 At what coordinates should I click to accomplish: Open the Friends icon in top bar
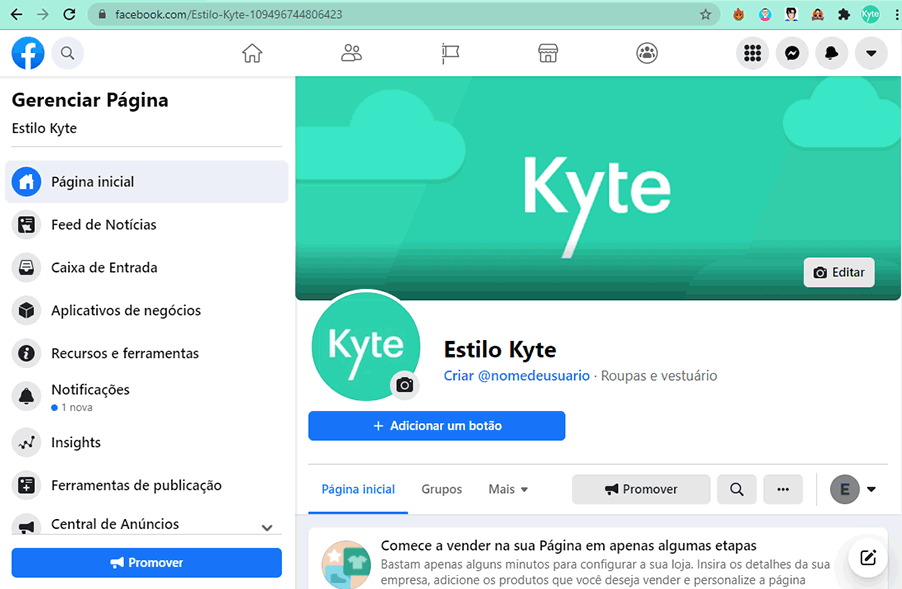pyautogui.click(x=351, y=53)
